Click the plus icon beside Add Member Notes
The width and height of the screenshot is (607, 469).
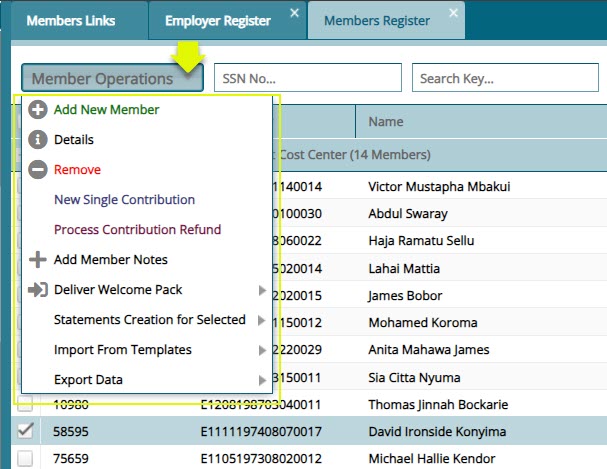tap(38, 260)
